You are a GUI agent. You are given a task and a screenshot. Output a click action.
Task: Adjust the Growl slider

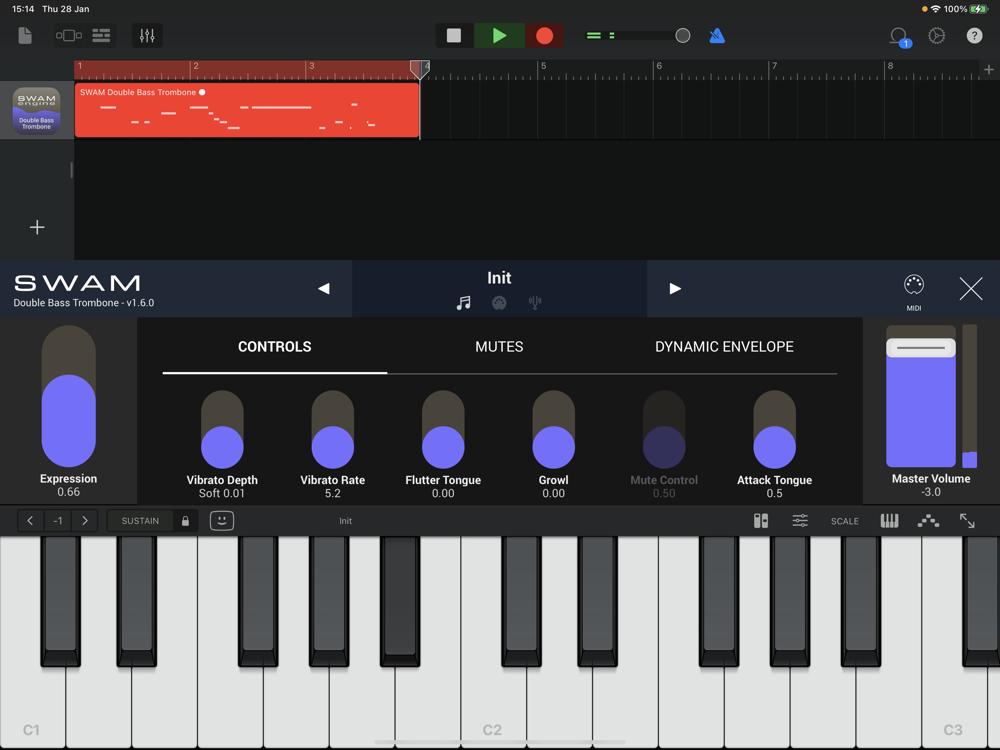554,430
